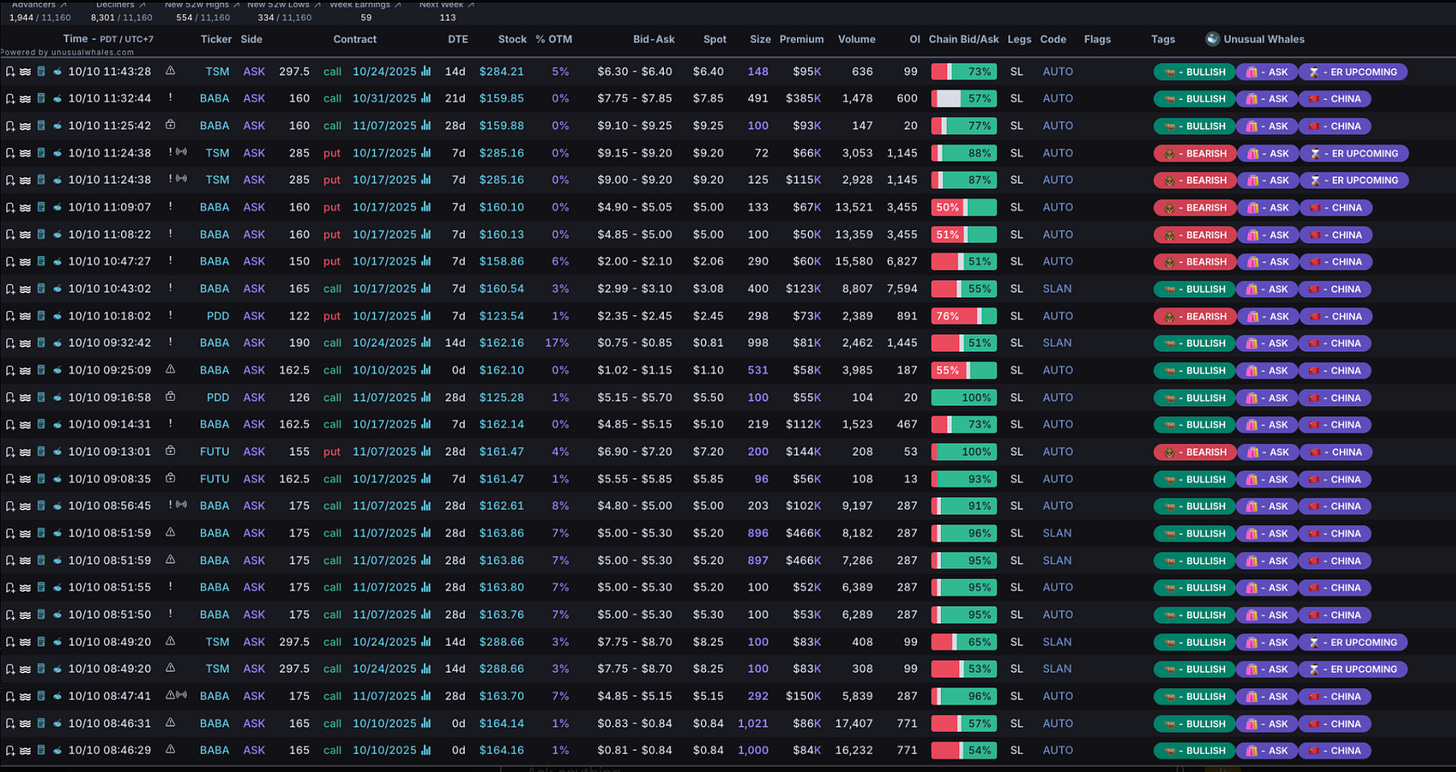Click Unusual Whales logo in header
Viewport: 1456px width, 772px height.
1213,39
